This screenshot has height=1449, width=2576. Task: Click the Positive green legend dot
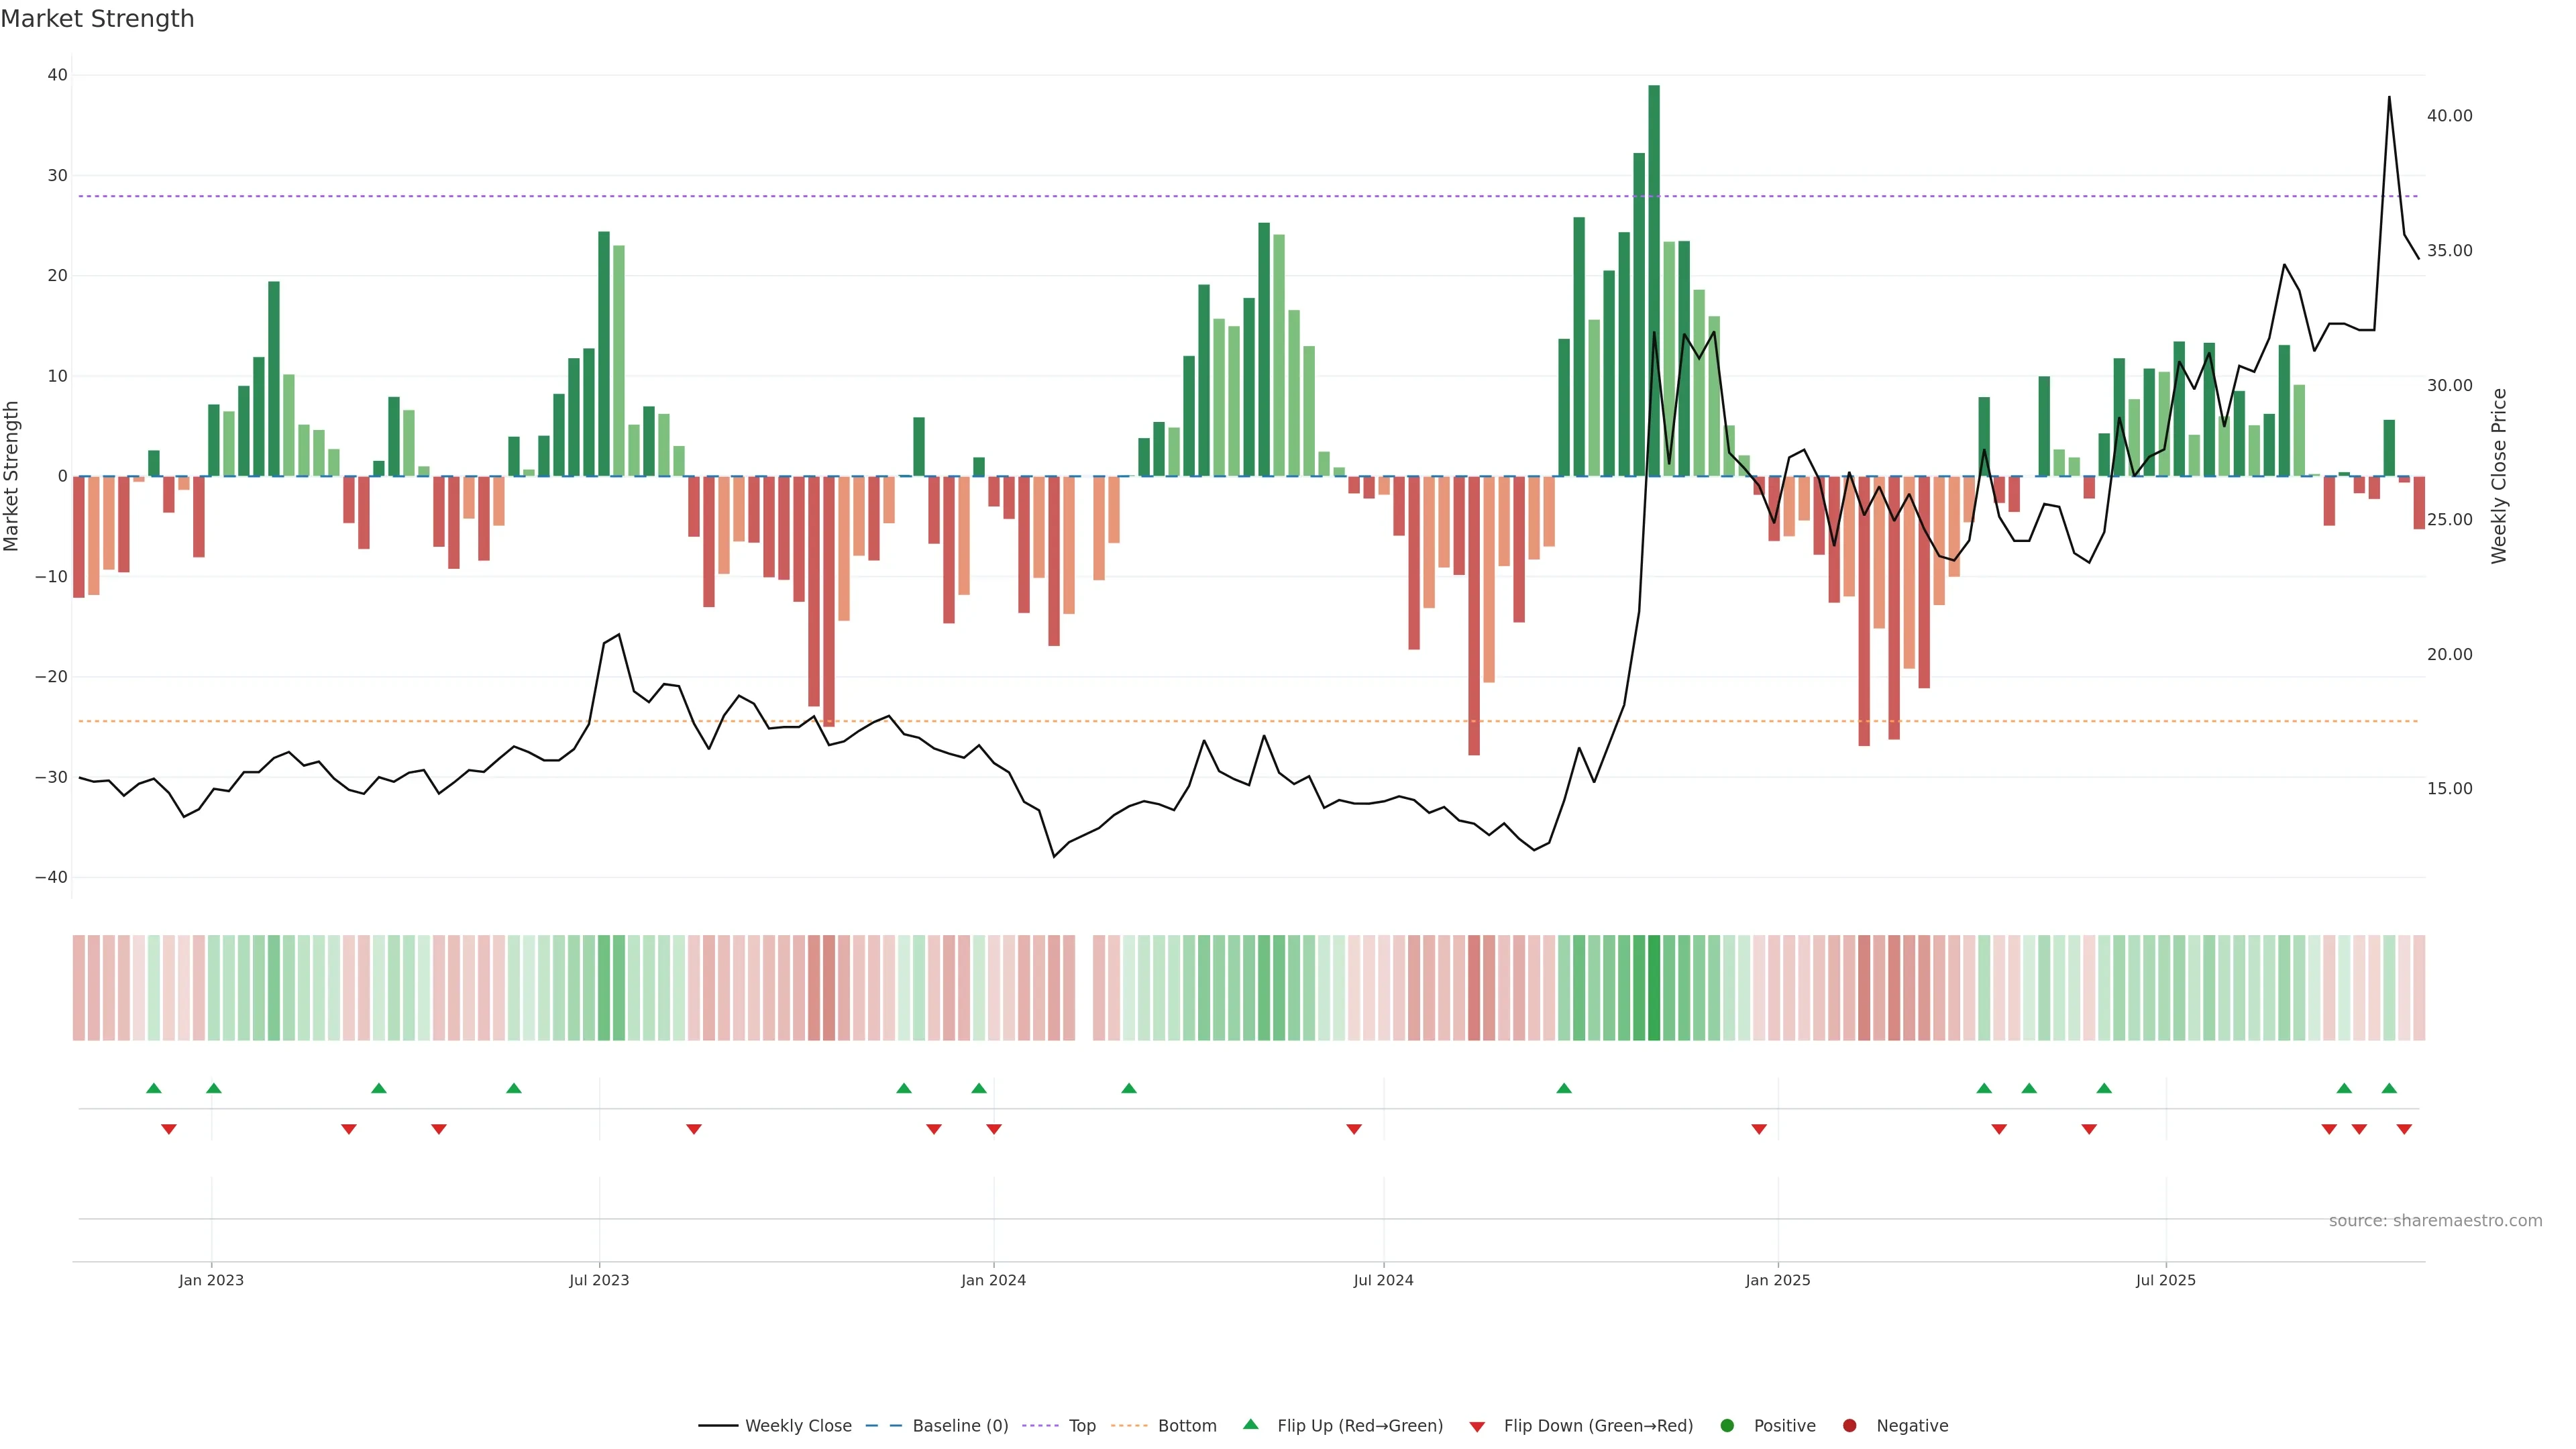point(1727,1425)
